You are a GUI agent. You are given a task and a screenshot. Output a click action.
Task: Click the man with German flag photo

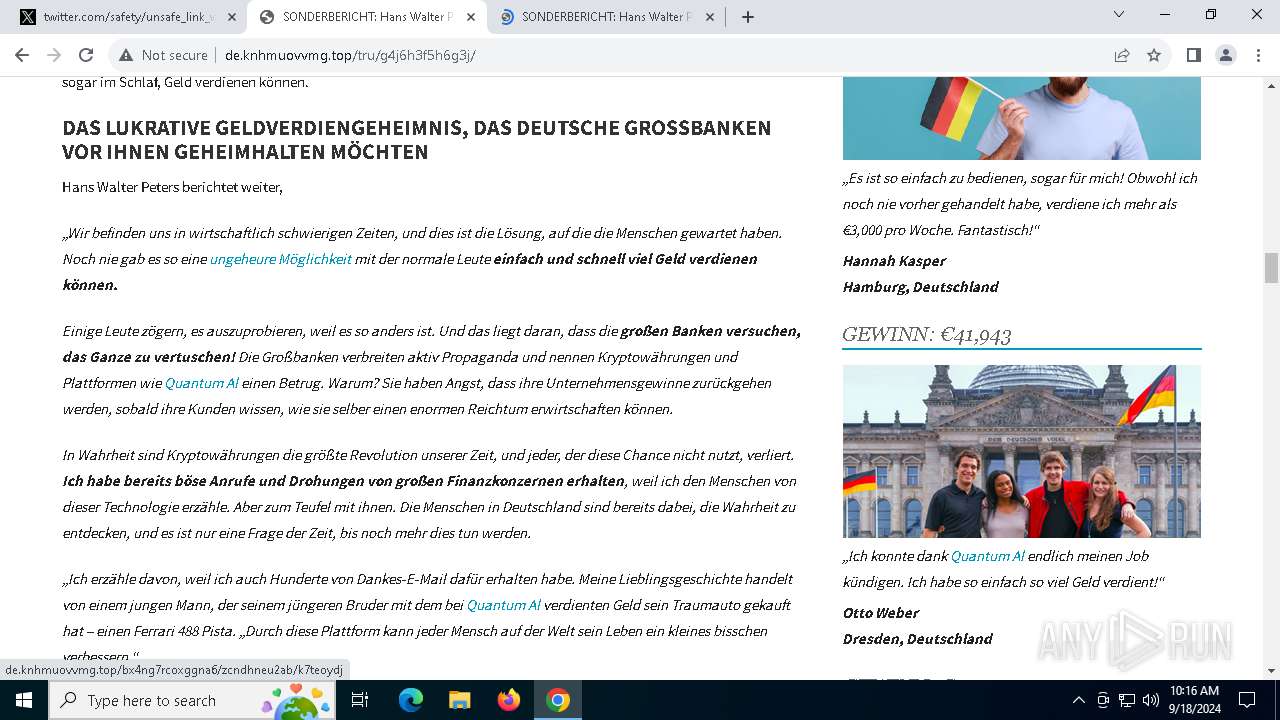tap(1021, 117)
